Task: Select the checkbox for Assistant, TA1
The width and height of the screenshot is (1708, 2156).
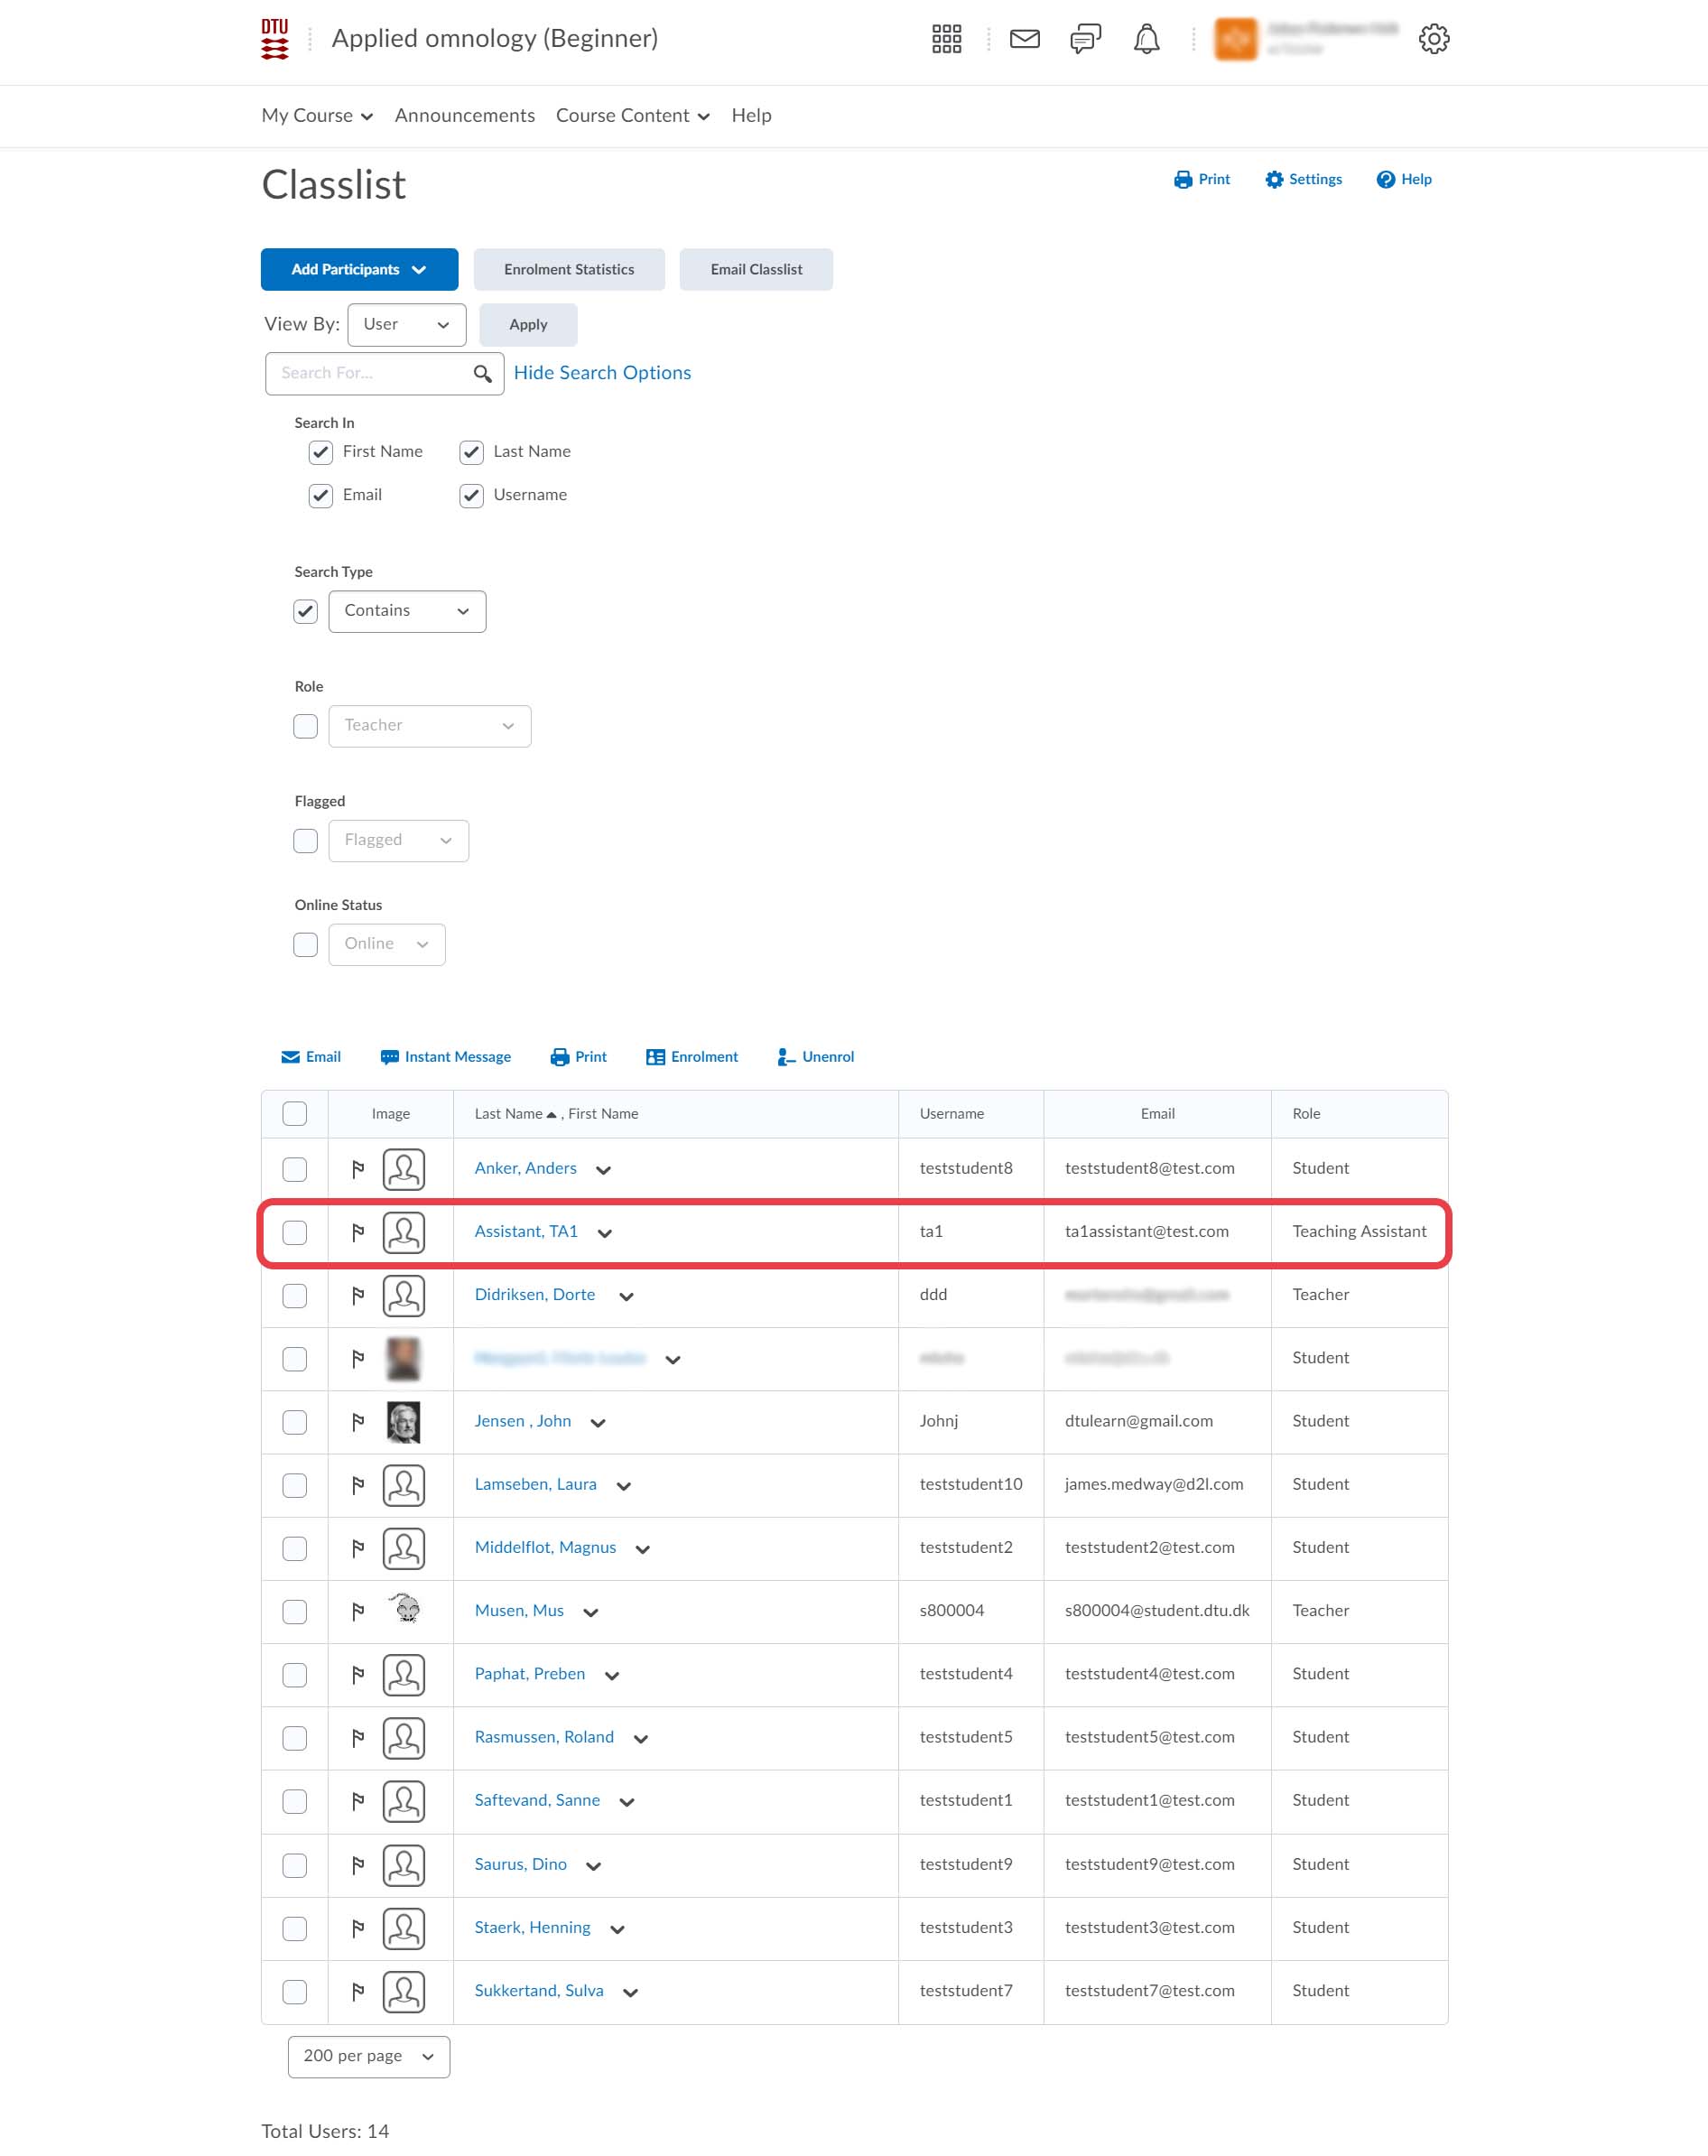Action: (x=294, y=1232)
